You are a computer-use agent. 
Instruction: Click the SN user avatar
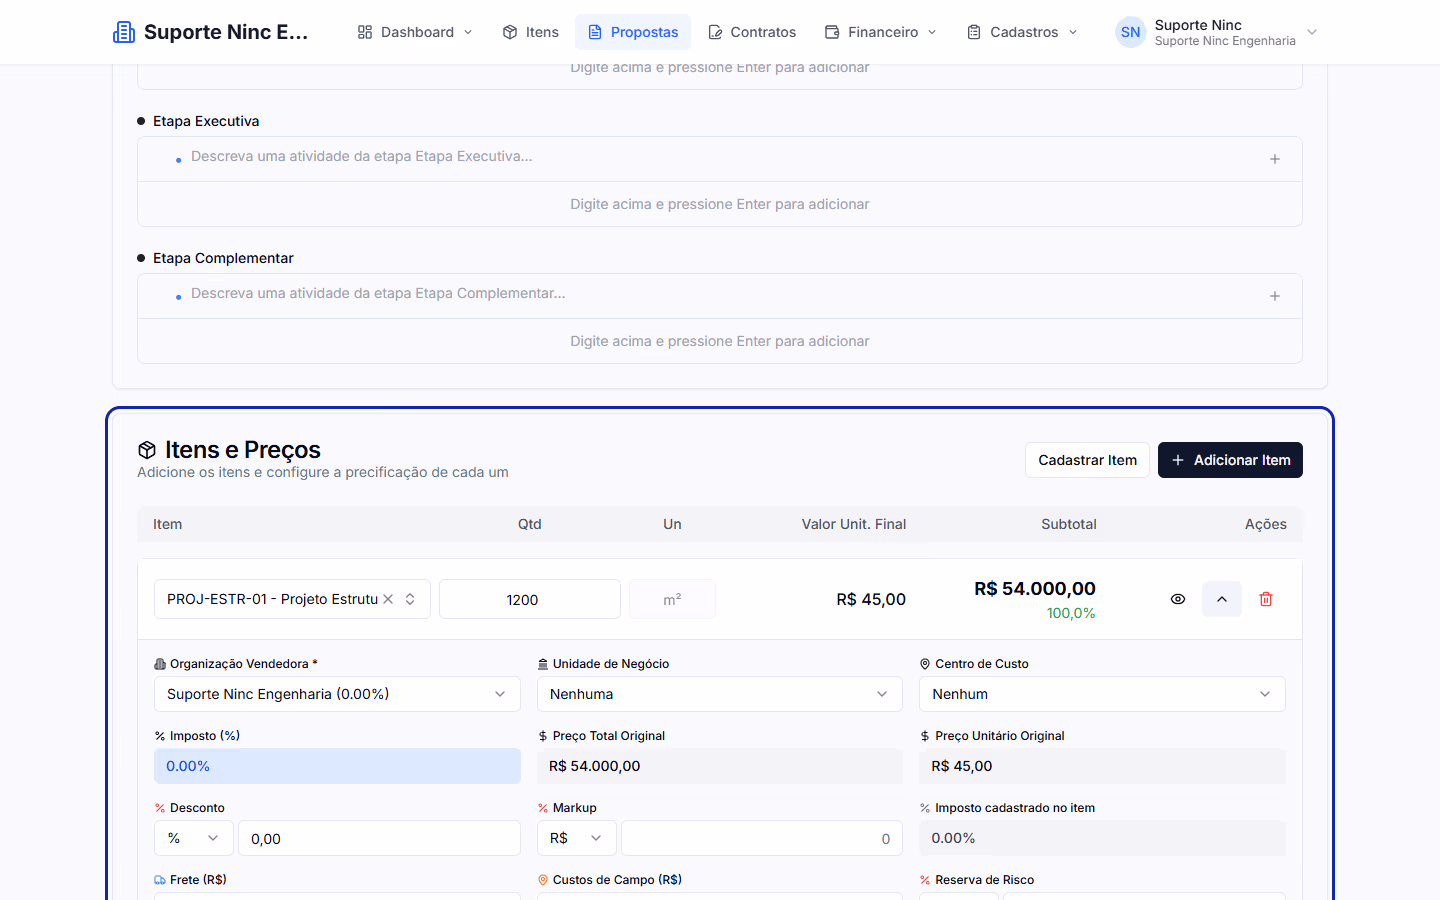coord(1130,32)
